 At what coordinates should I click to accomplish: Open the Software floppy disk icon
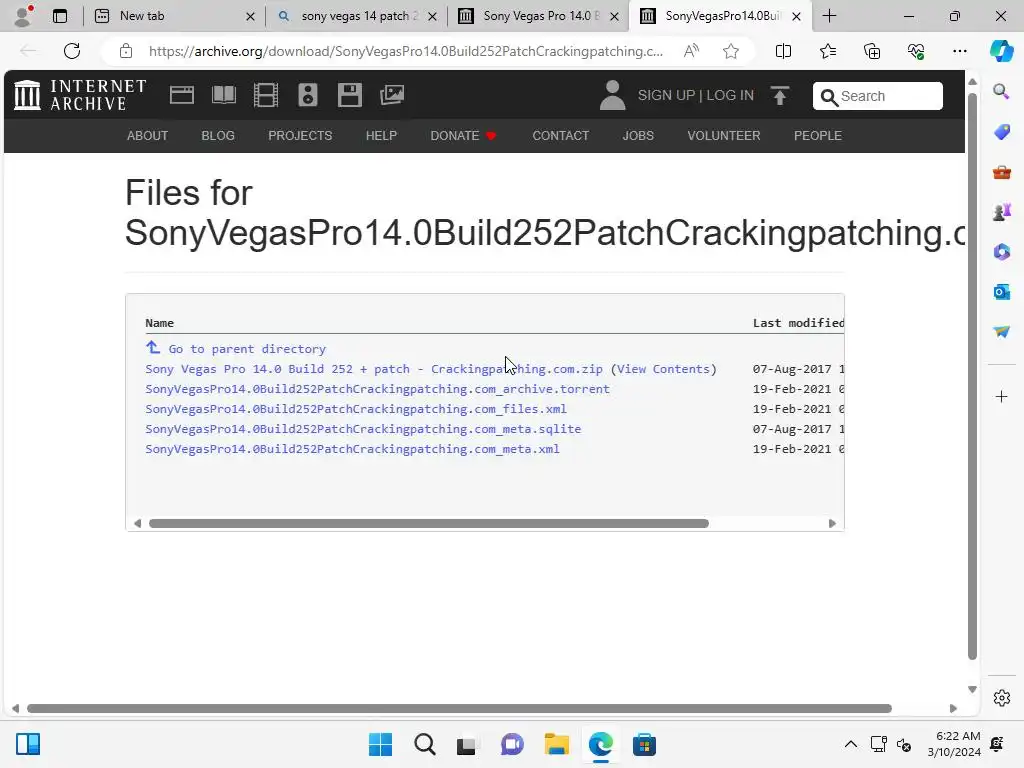(349, 95)
